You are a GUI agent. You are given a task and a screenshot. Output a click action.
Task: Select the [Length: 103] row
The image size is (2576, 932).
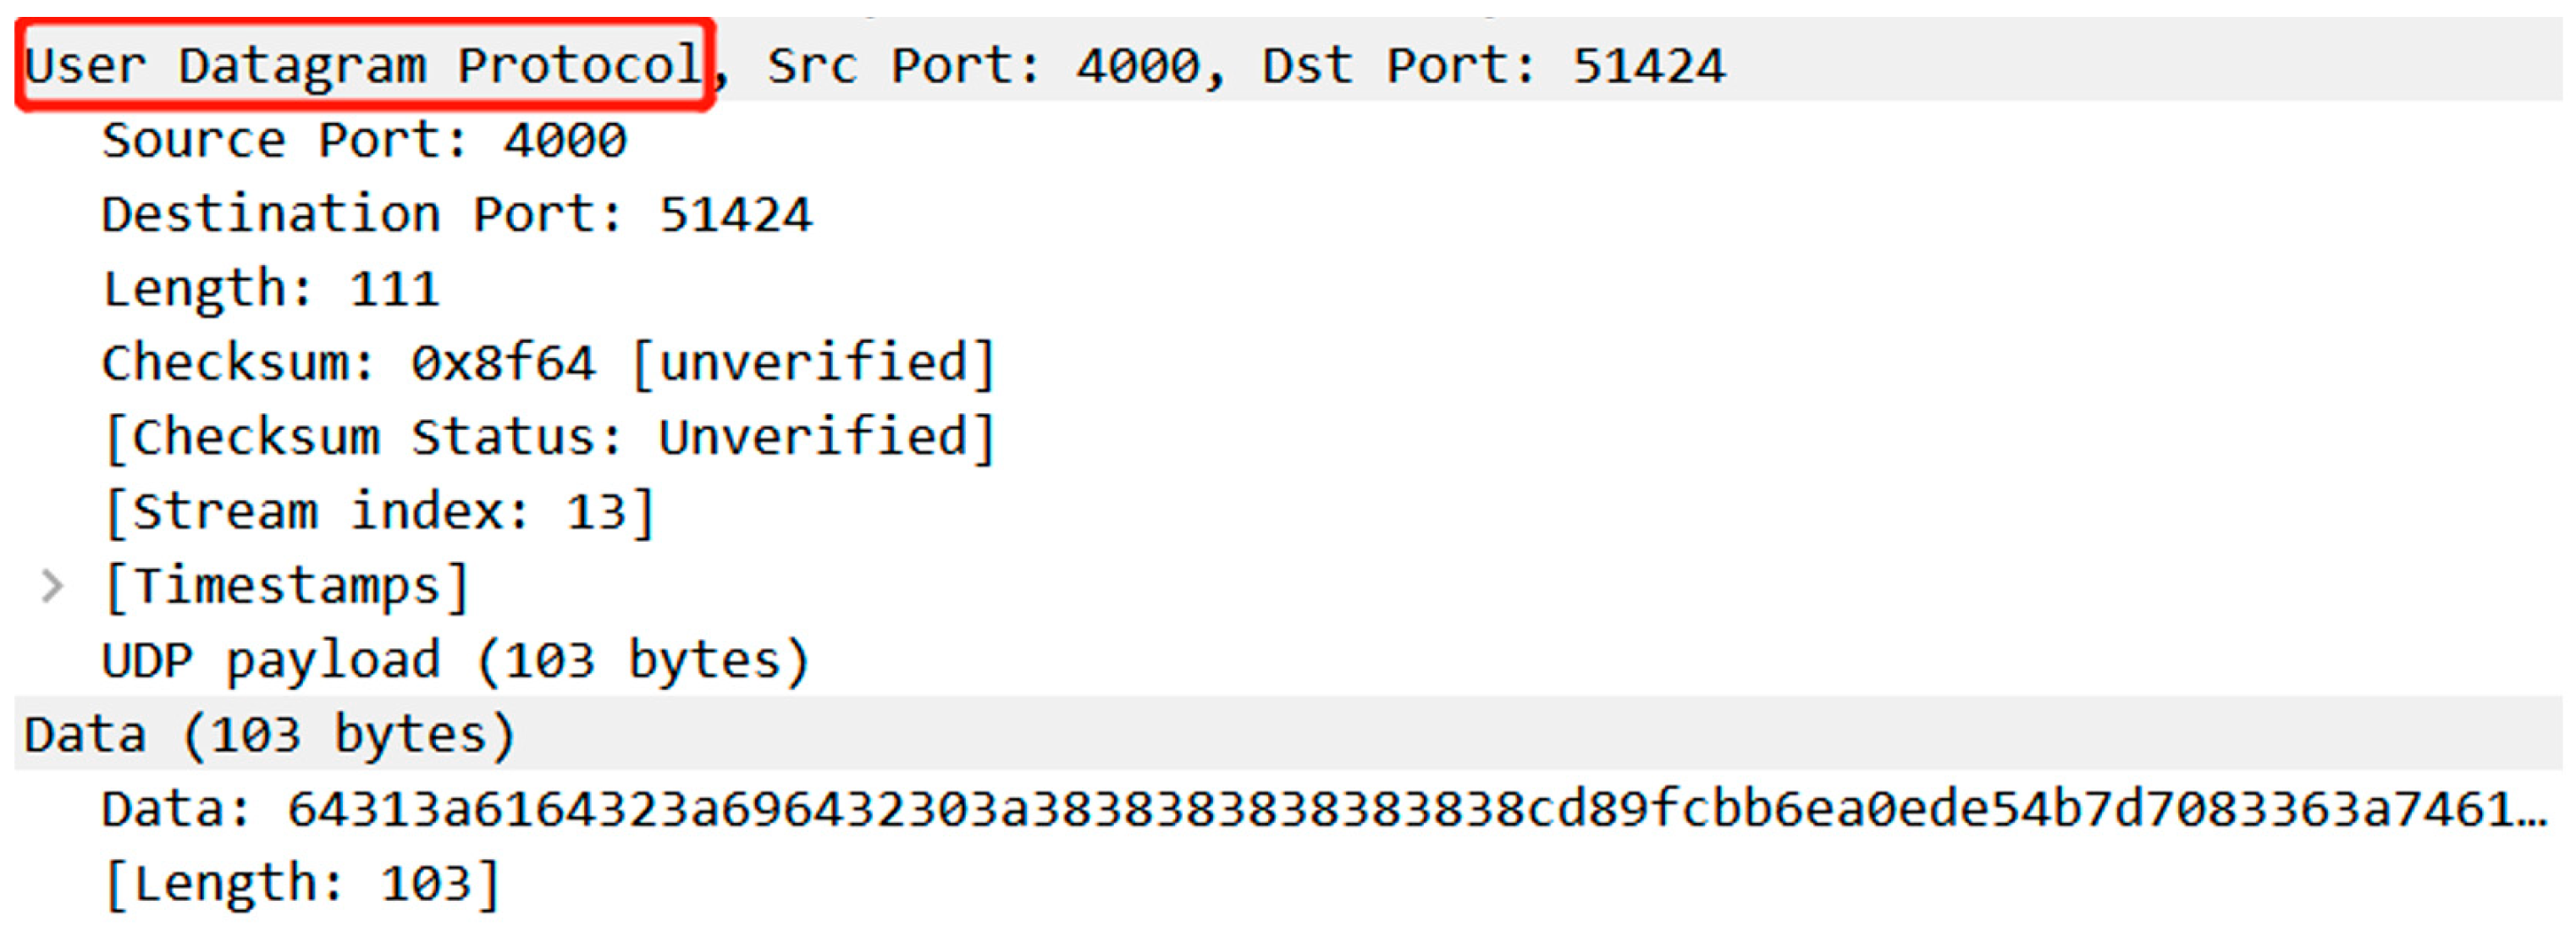301,884
